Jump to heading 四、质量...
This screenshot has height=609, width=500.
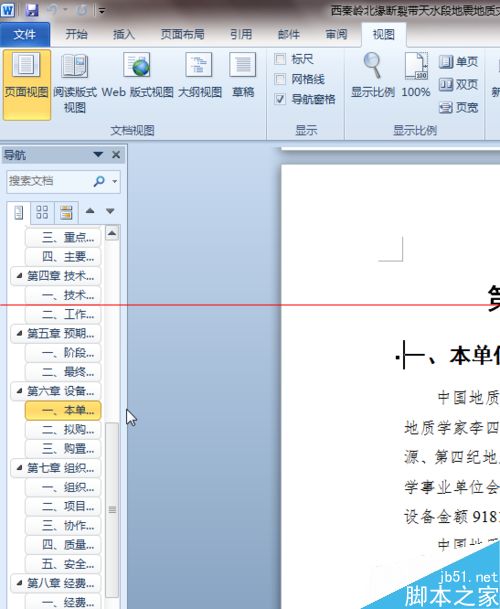coord(63,545)
